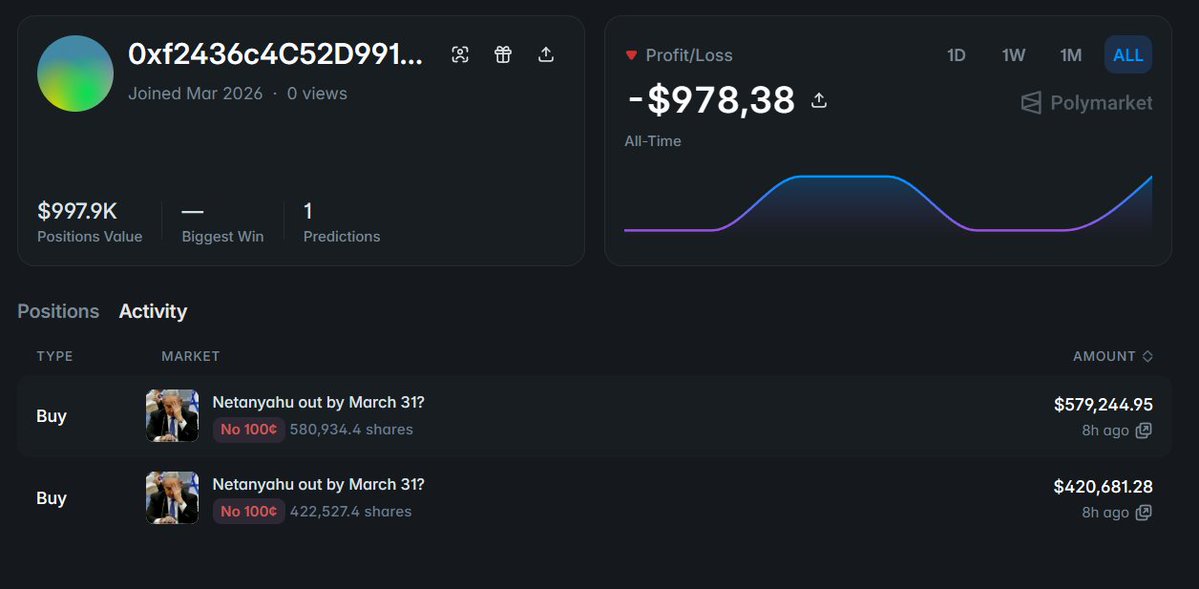Select the 1M time range
Screen dimensions: 1199x589
(1071, 55)
